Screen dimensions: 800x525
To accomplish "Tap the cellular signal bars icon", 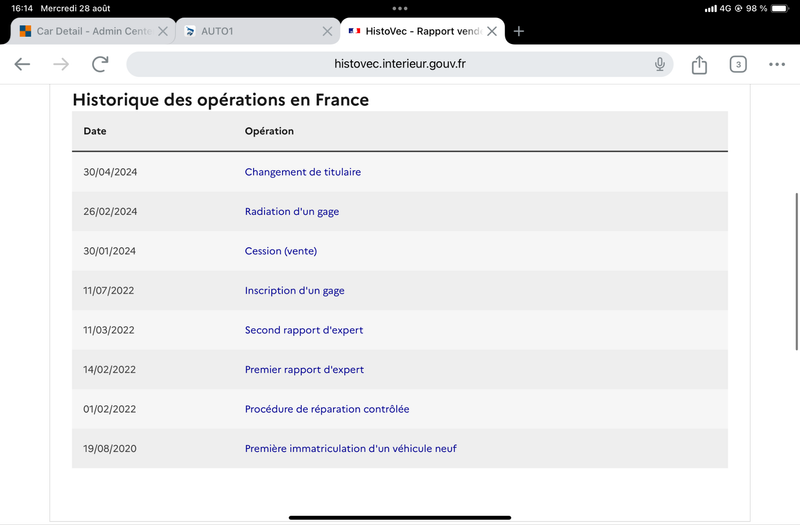I will click(710, 9).
